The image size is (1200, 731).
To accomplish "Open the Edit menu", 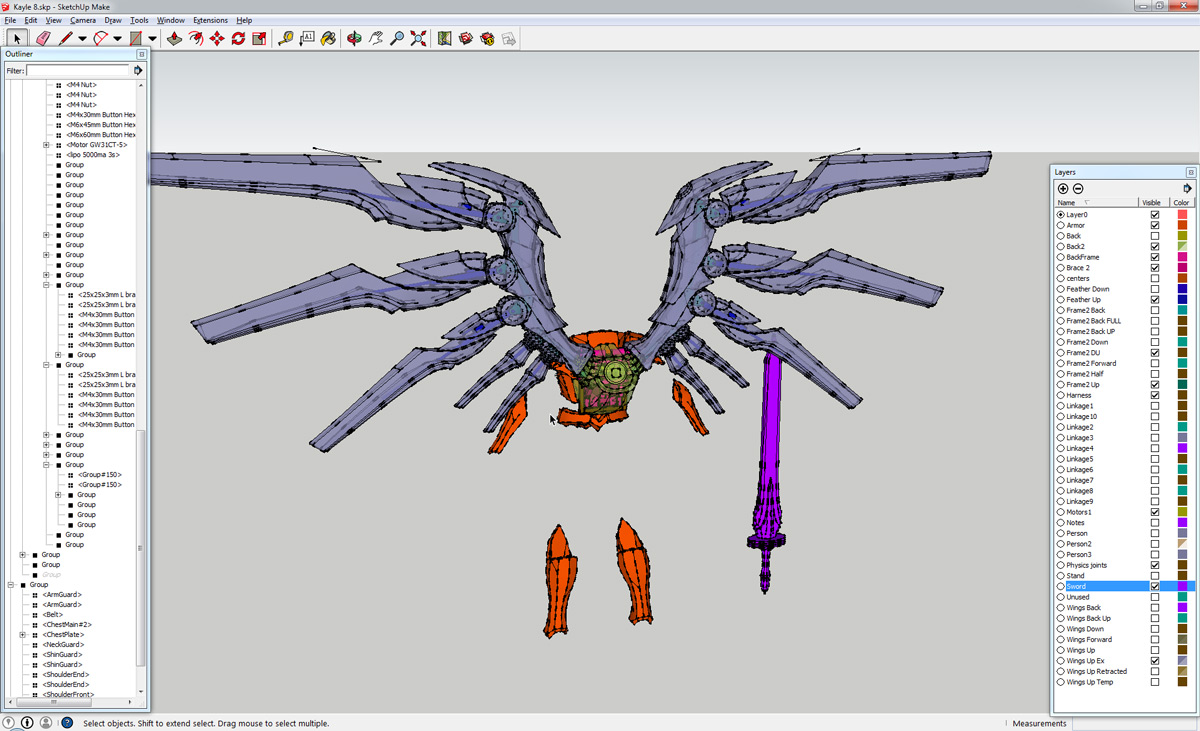I will (31, 20).
